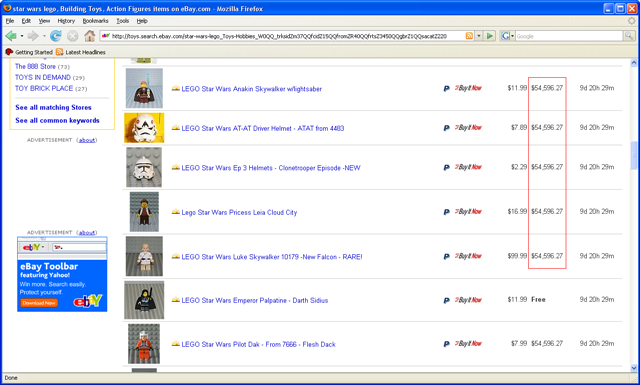Open the Edit menu

pyautogui.click(x=26, y=21)
